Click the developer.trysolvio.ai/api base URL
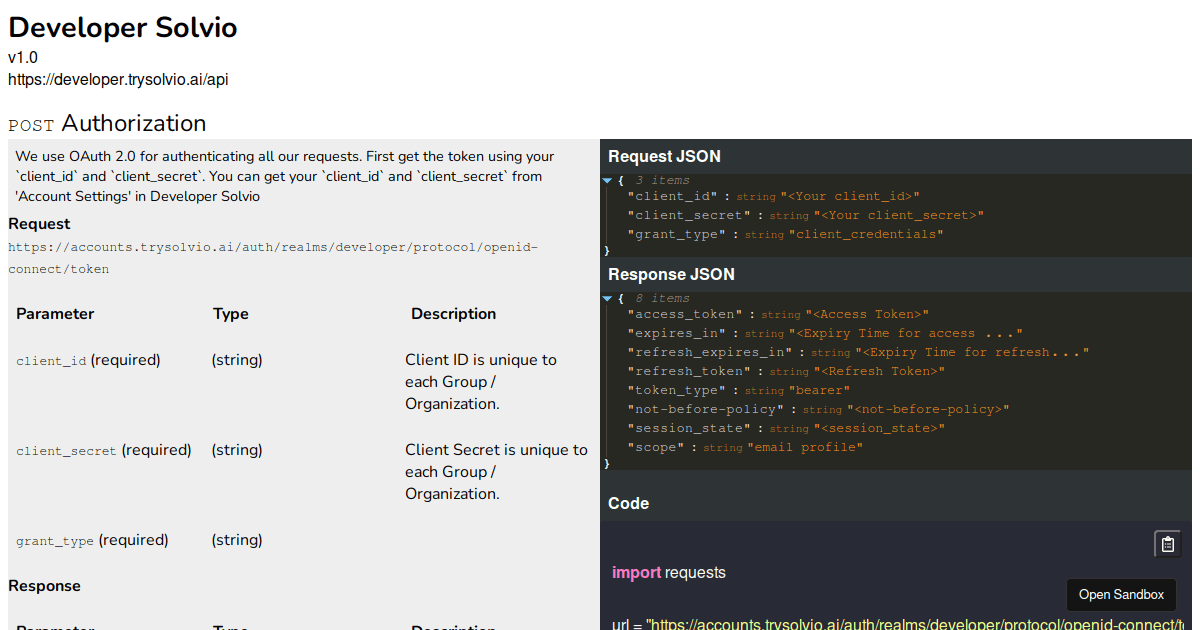This screenshot has height=630, width=1200. click(x=118, y=79)
